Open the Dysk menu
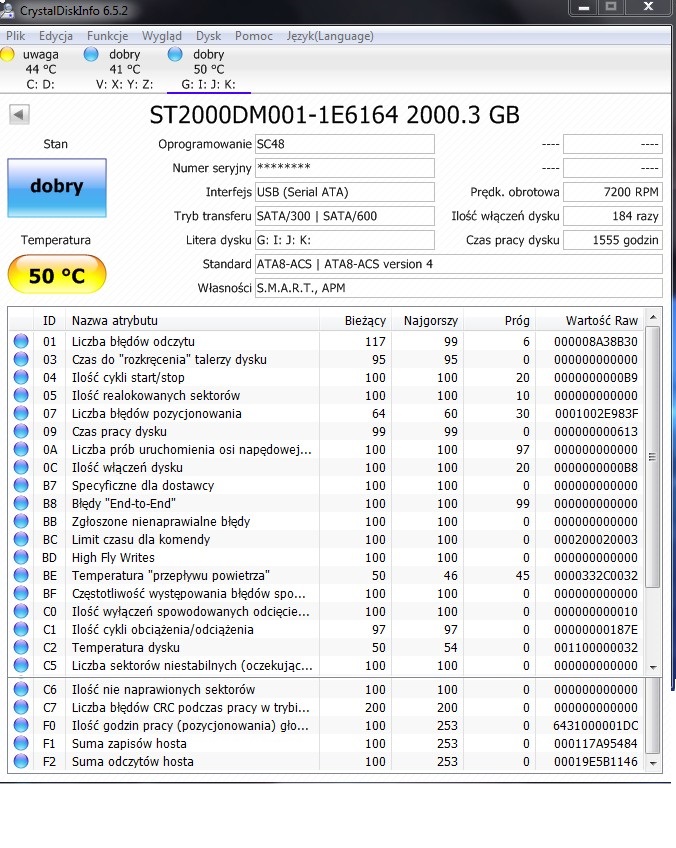Image resolution: width=676 pixels, height=848 pixels. click(208, 36)
